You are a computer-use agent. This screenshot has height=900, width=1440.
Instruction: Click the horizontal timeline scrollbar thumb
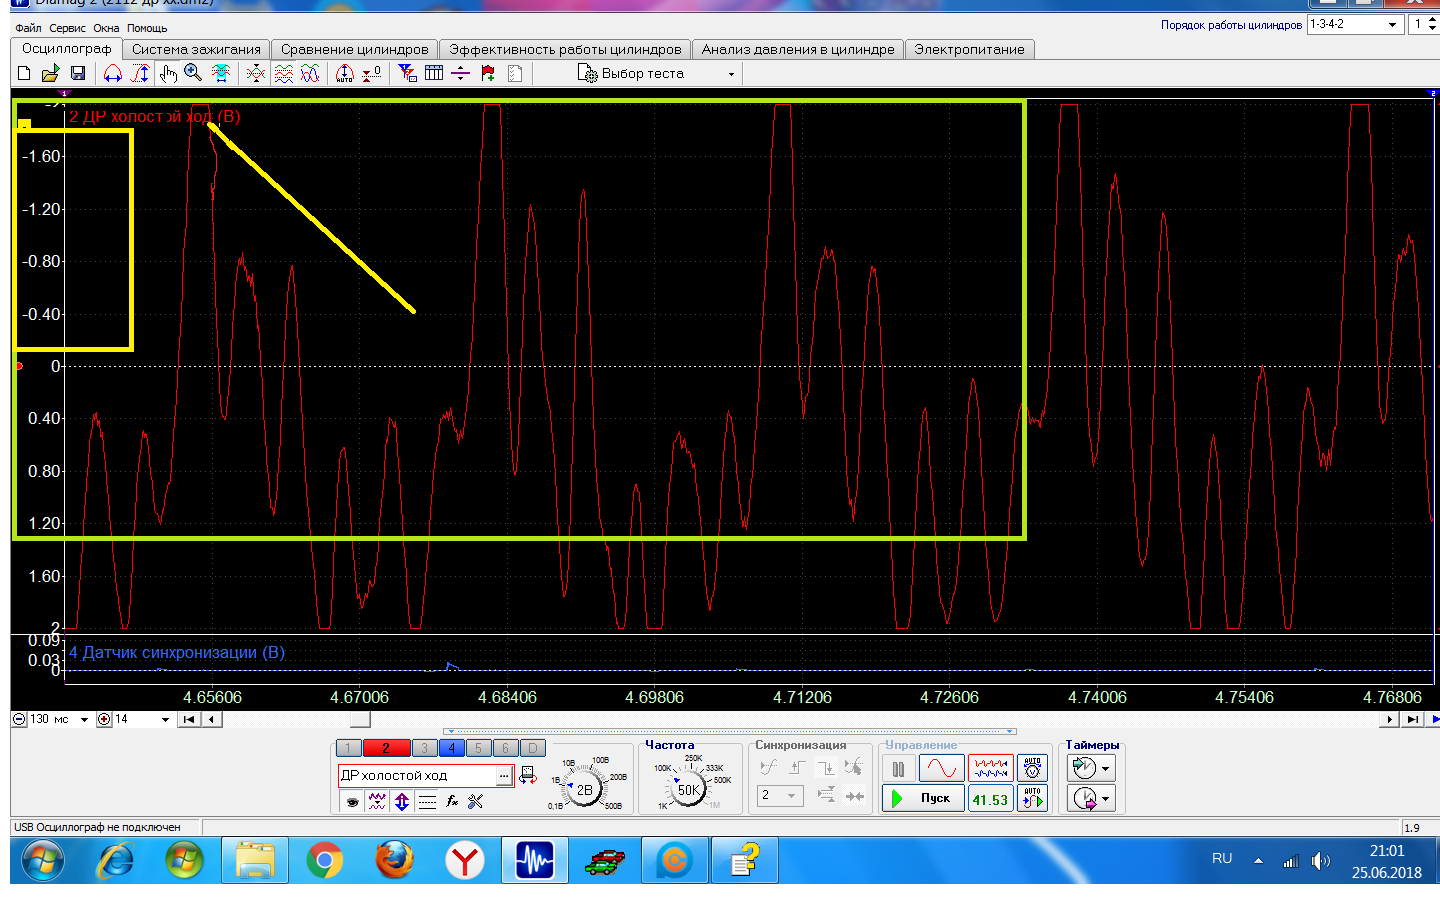click(360, 719)
